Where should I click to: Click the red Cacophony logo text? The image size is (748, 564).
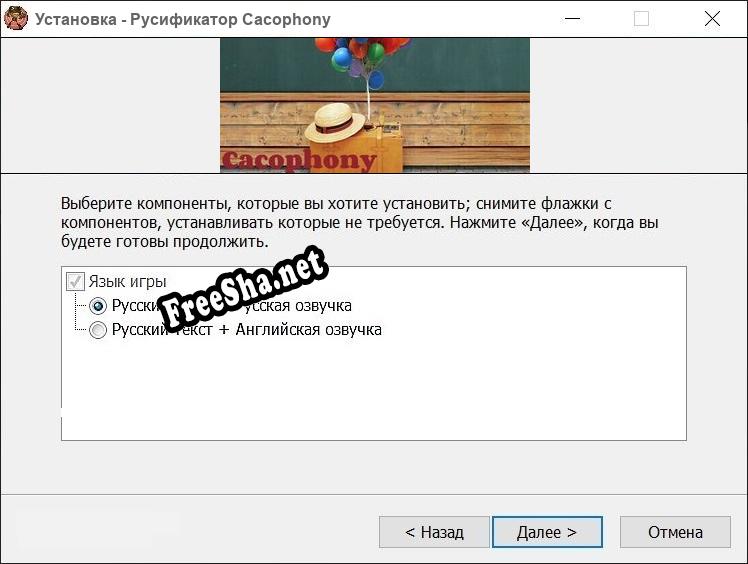point(298,160)
